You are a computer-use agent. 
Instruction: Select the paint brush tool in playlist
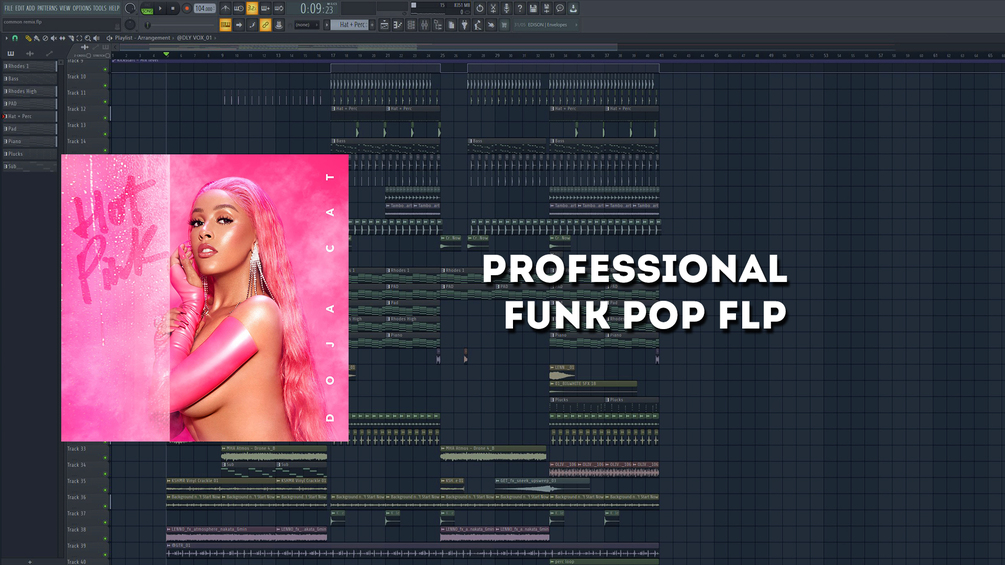pos(37,38)
